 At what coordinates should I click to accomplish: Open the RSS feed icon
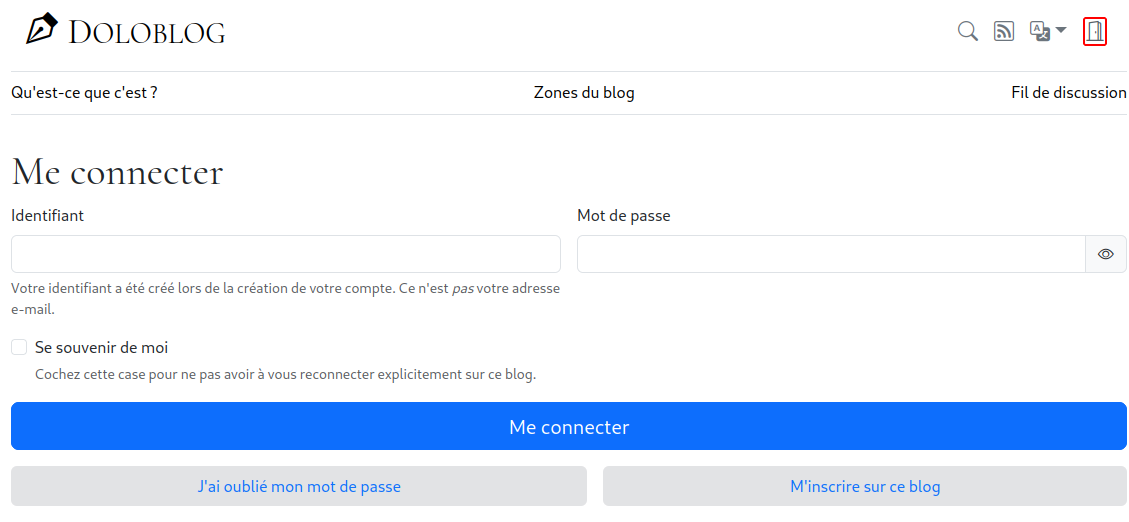pyautogui.click(x=1004, y=31)
